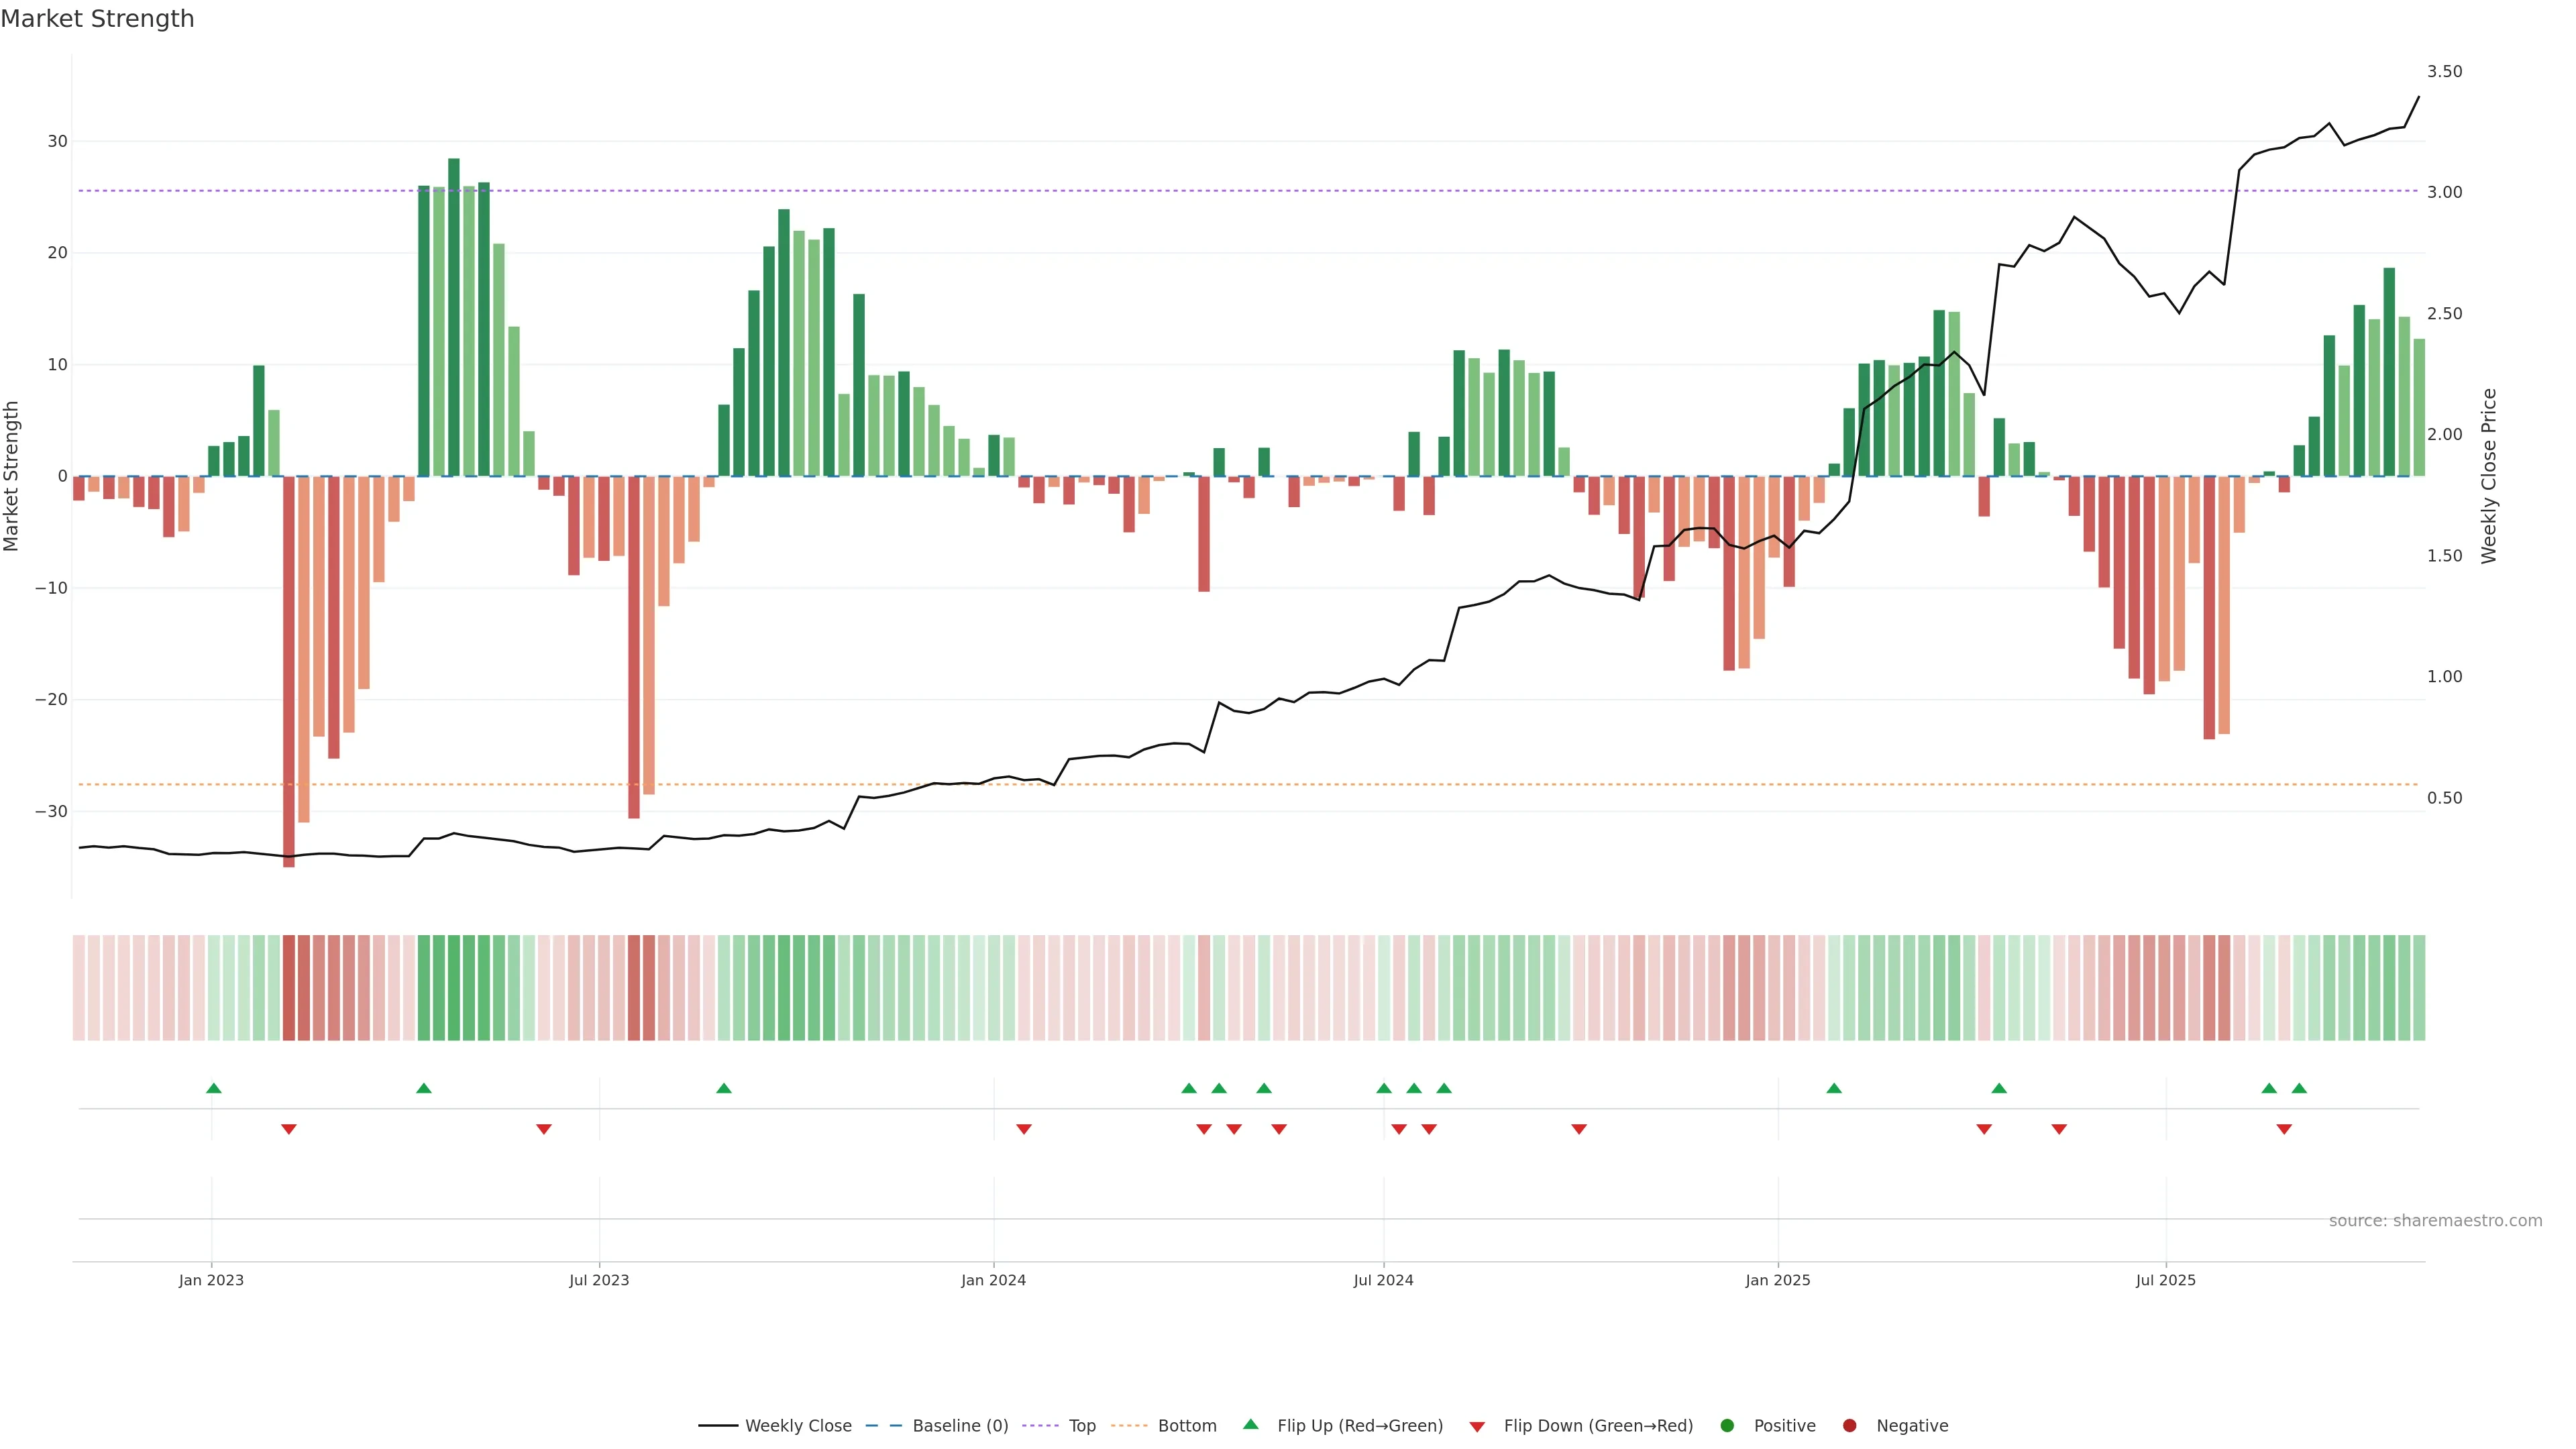Click the purple dotted Top line in the chart

(1200, 191)
